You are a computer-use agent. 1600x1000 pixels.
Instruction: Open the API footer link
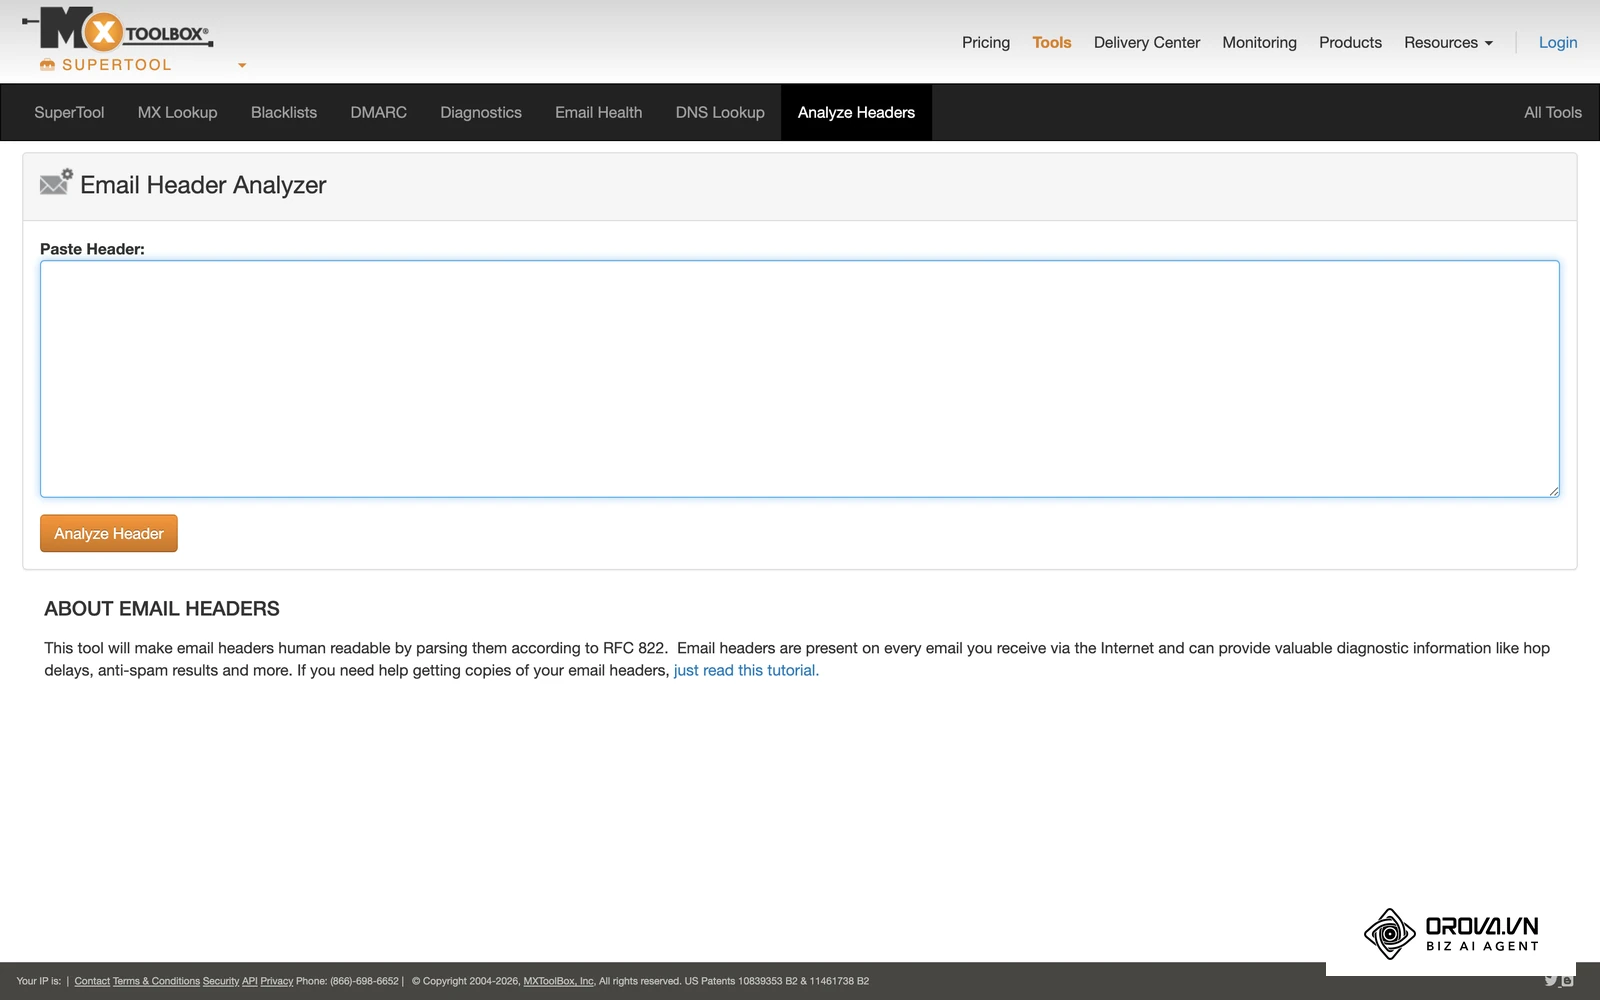pos(250,981)
